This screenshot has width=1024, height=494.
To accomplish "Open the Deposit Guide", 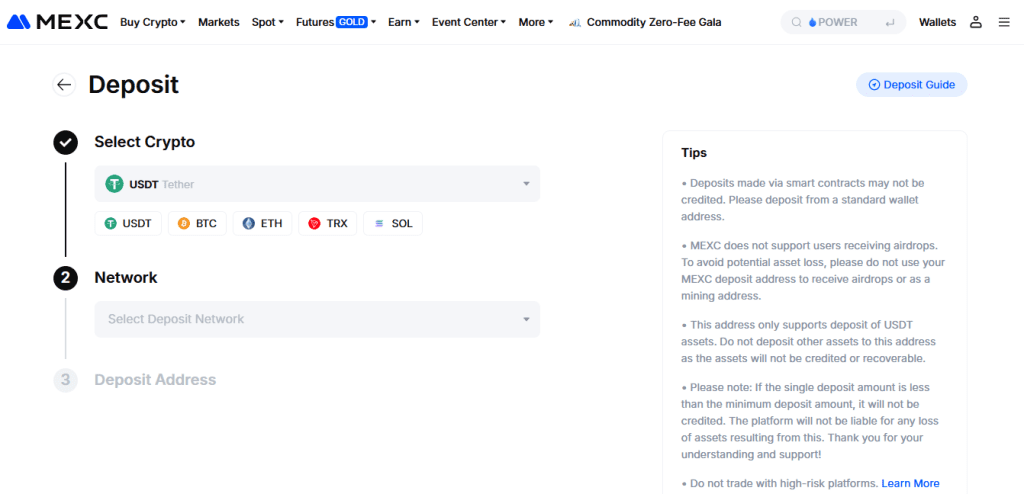I will click(x=912, y=85).
